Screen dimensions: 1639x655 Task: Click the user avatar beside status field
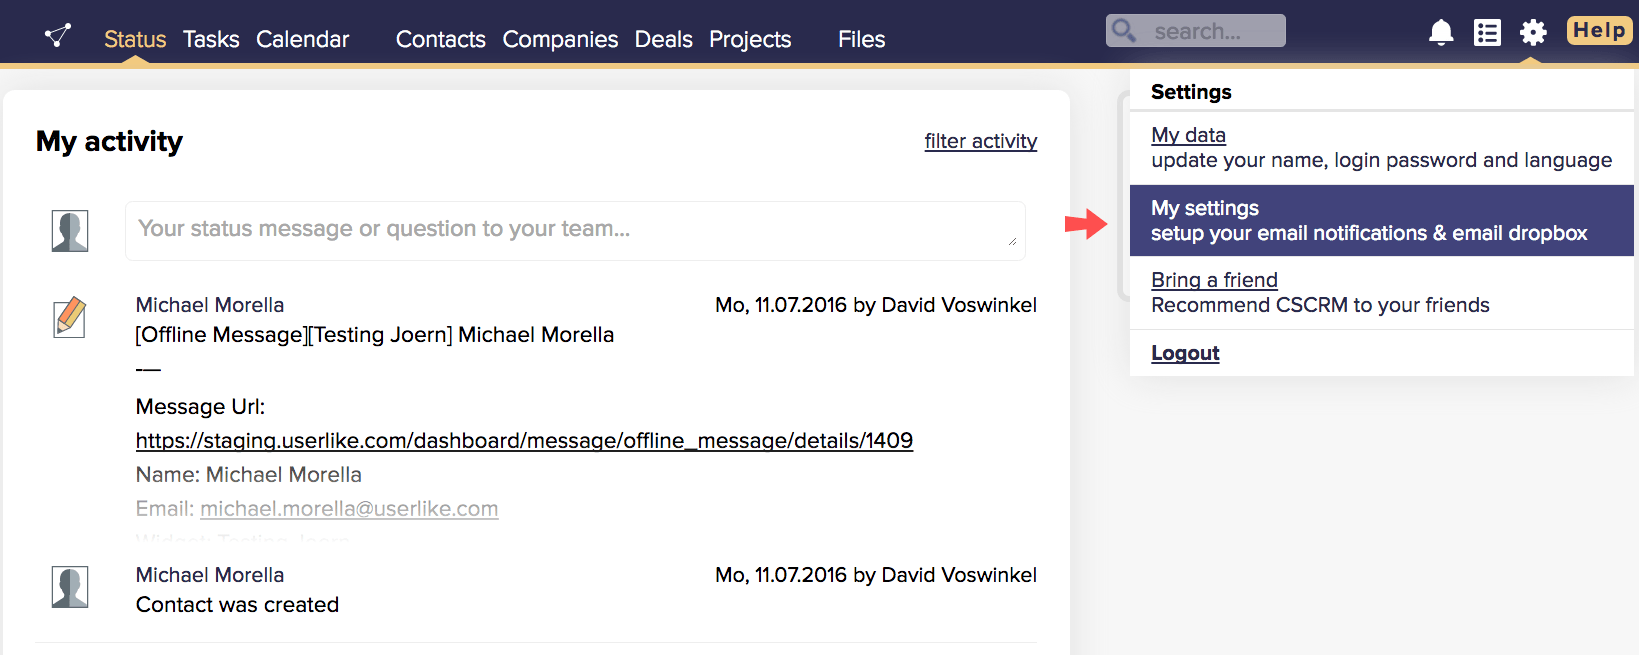[70, 231]
